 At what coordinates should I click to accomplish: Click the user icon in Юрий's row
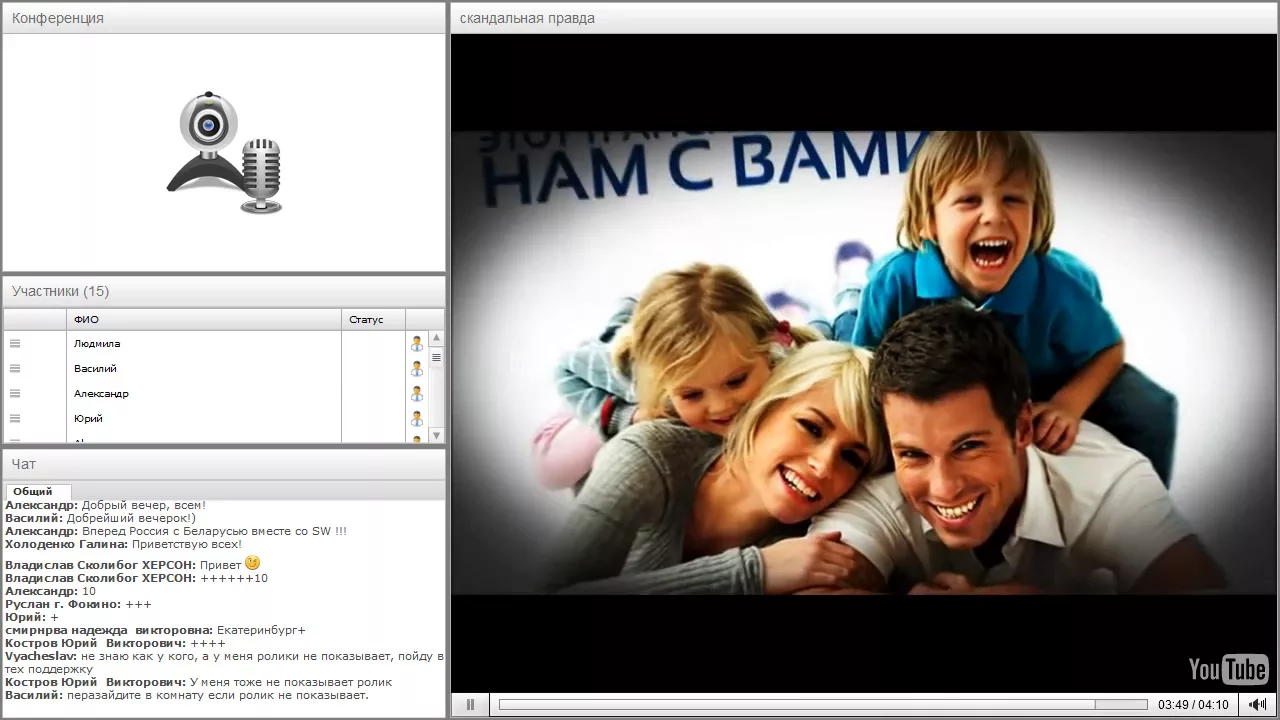(x=417, y=419)
